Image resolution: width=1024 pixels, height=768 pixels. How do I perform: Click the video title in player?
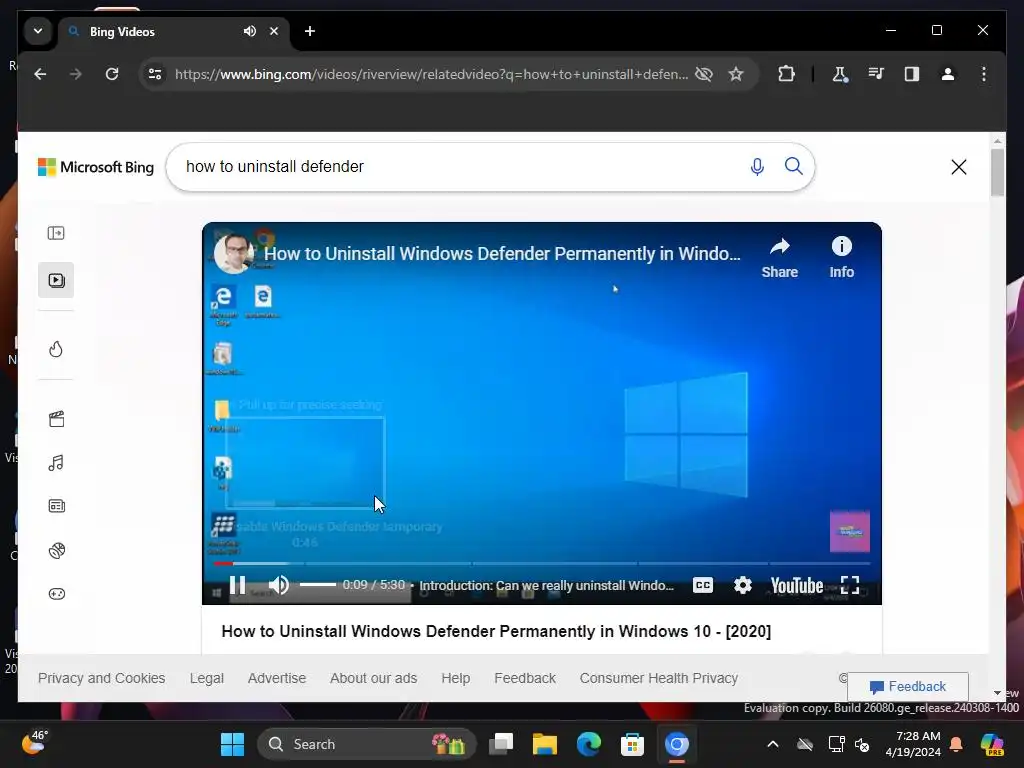click(x=502, y=253)
